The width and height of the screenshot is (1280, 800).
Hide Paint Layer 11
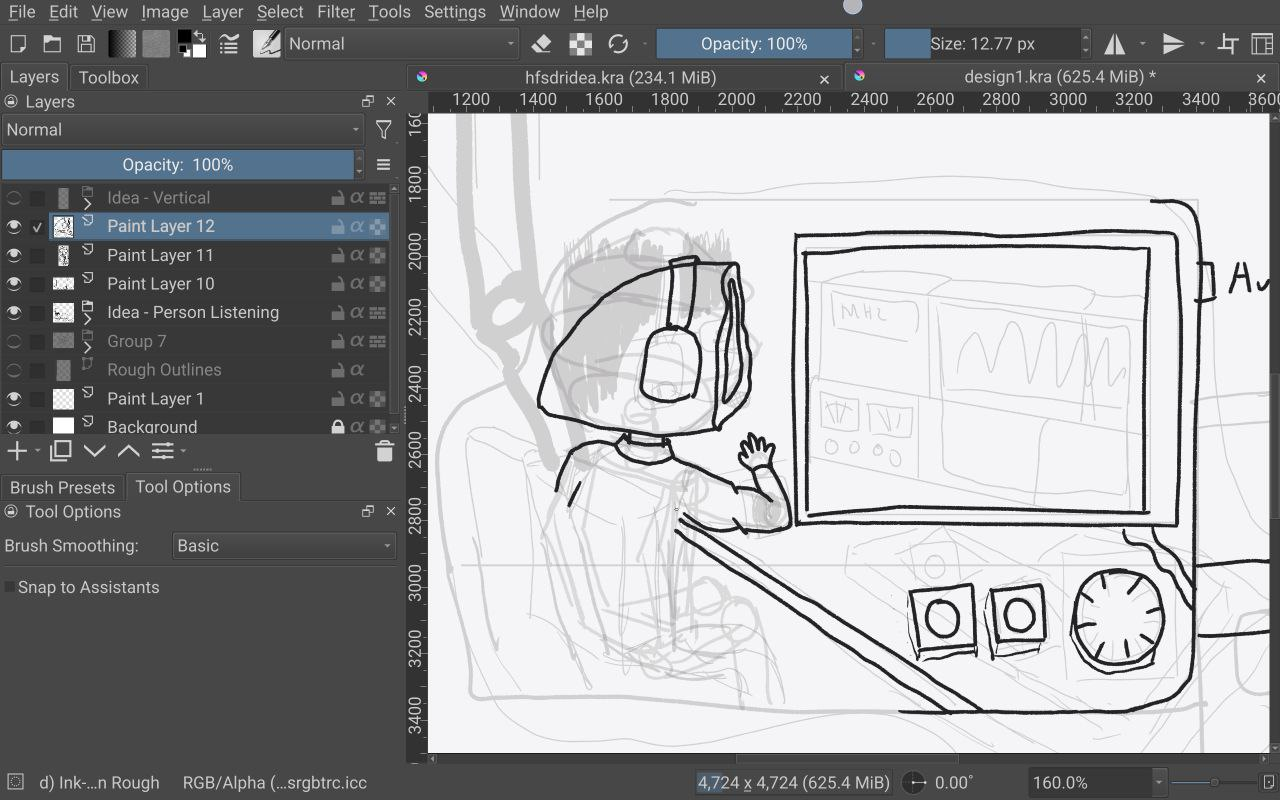(x=14, y=255)
